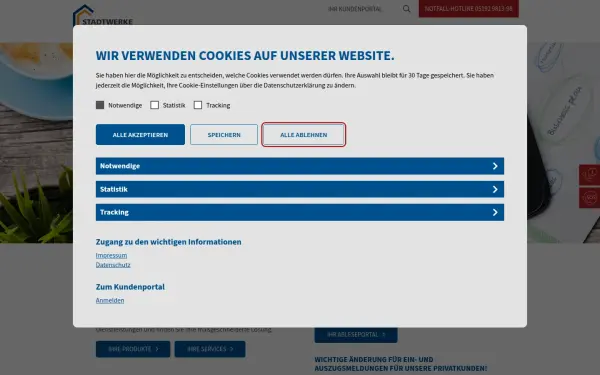The height and width of the screenshot is (375, 600).
Task: Click the Alle Ablehnen button
Action: [303, 135]
